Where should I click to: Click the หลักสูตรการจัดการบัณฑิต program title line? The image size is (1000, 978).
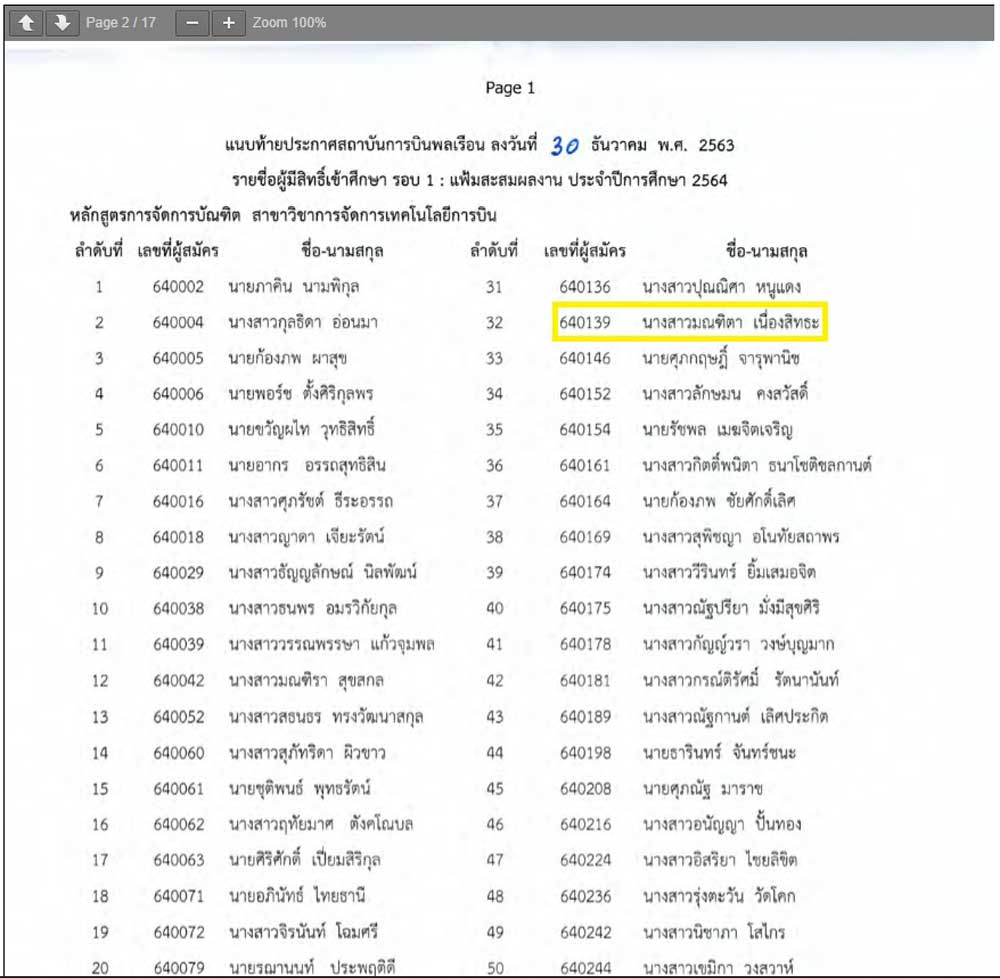point(283,215)
